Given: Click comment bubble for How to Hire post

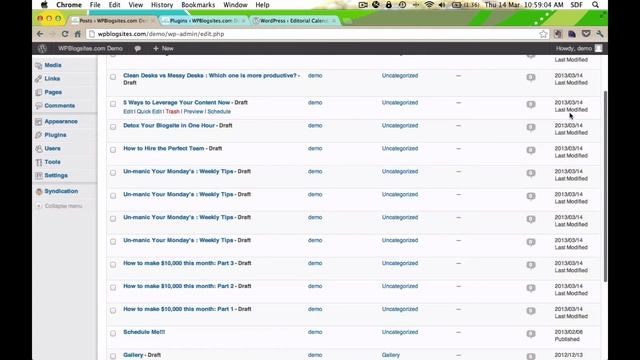Looking at the screenshot, I should [x=531, y=150].
